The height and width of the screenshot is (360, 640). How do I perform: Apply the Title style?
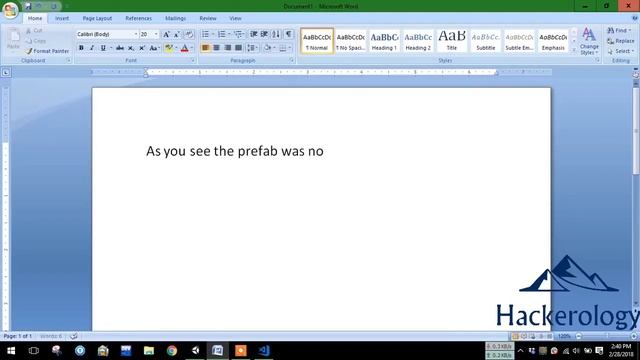(x=452, y=41)
